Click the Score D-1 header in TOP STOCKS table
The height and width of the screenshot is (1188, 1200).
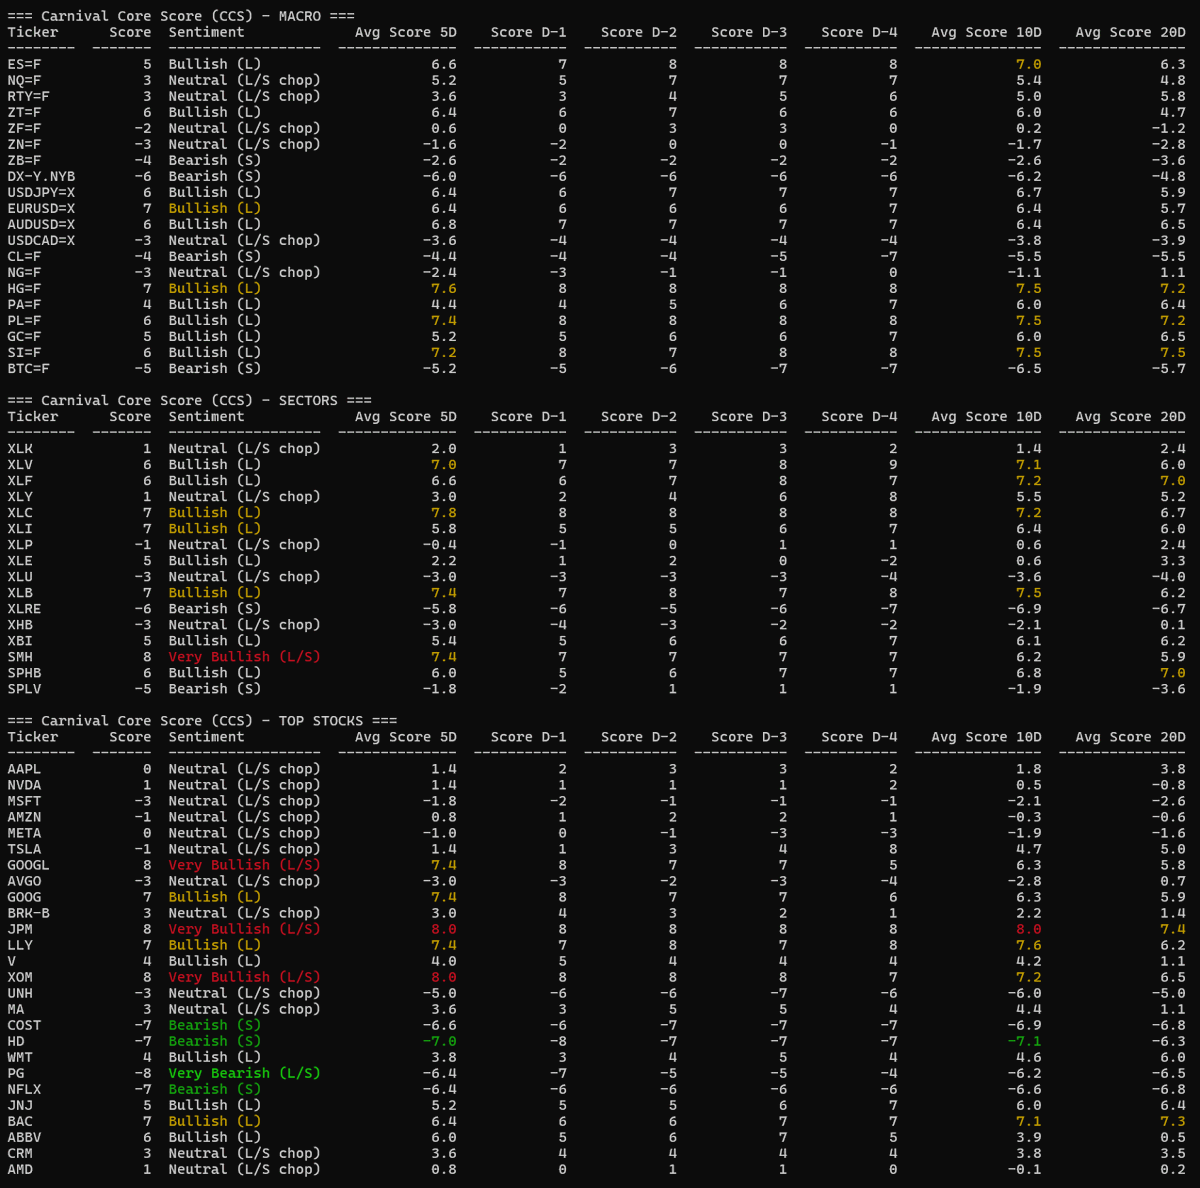[528, 736]
